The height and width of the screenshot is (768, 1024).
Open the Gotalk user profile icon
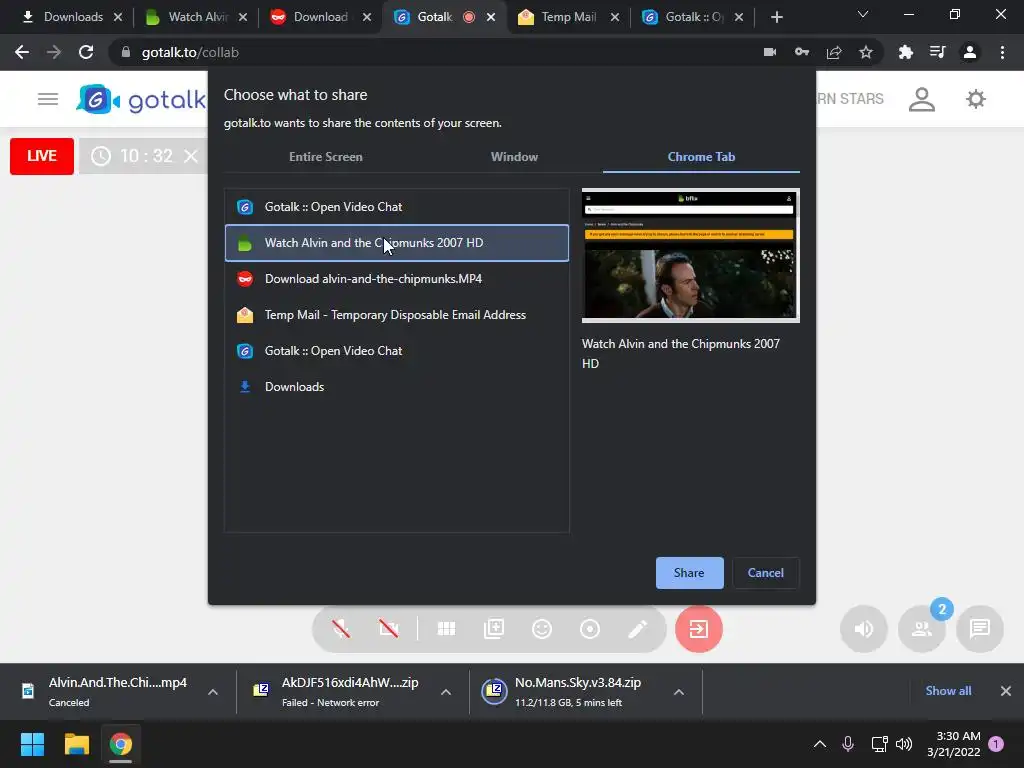tap(921, 99)
